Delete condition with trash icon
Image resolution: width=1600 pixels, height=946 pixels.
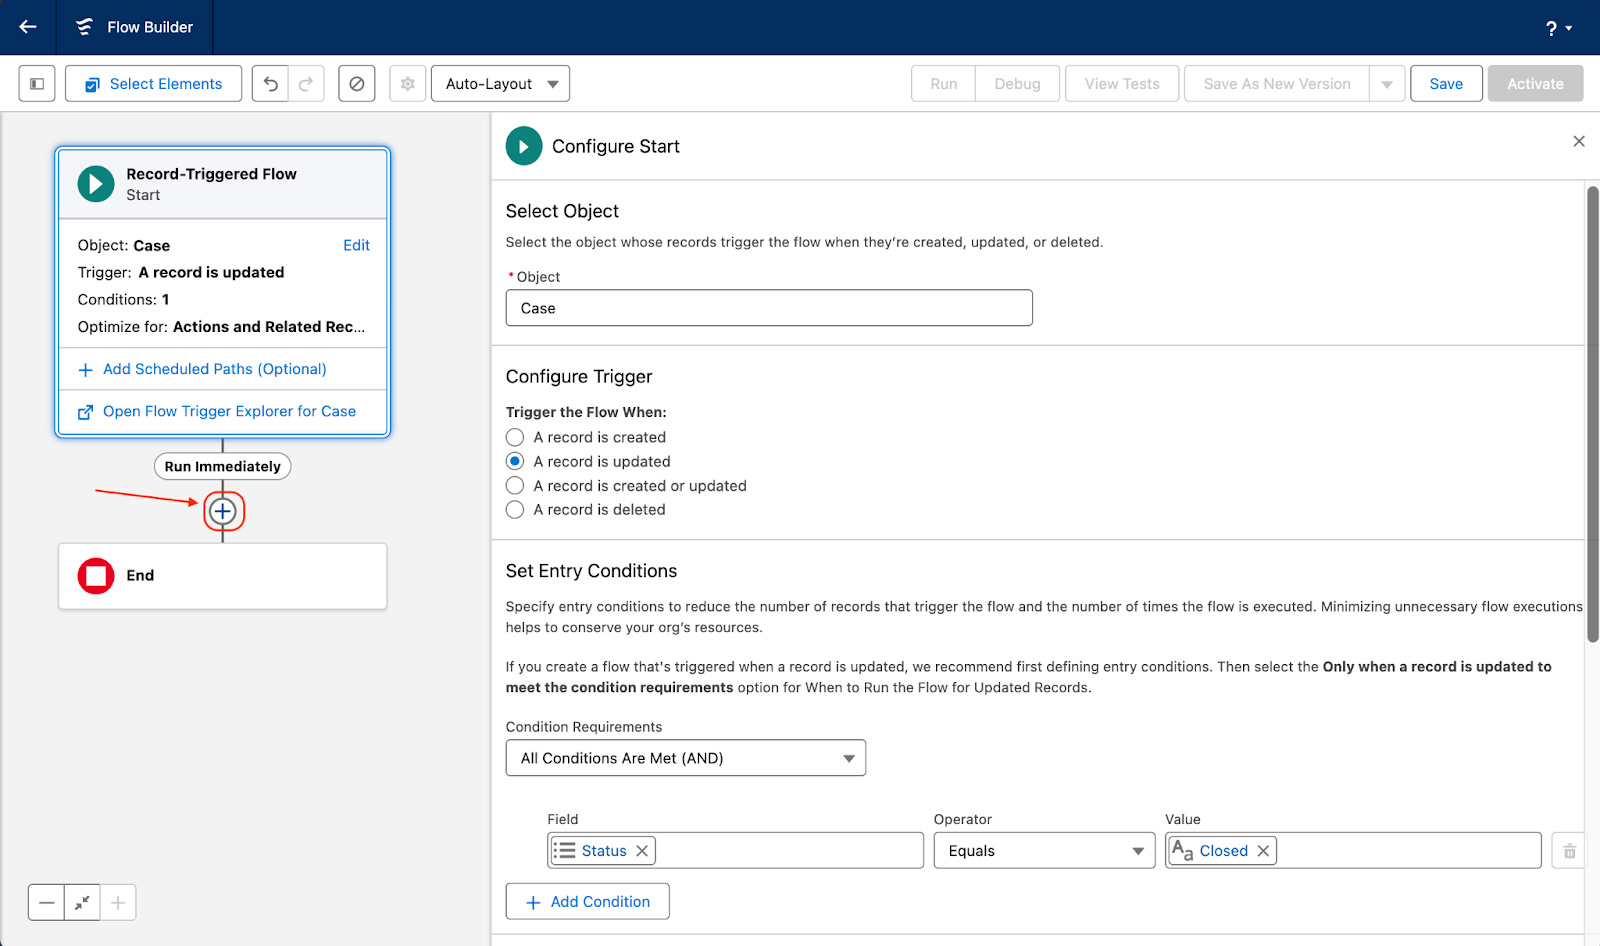(x=1569, y=851)
